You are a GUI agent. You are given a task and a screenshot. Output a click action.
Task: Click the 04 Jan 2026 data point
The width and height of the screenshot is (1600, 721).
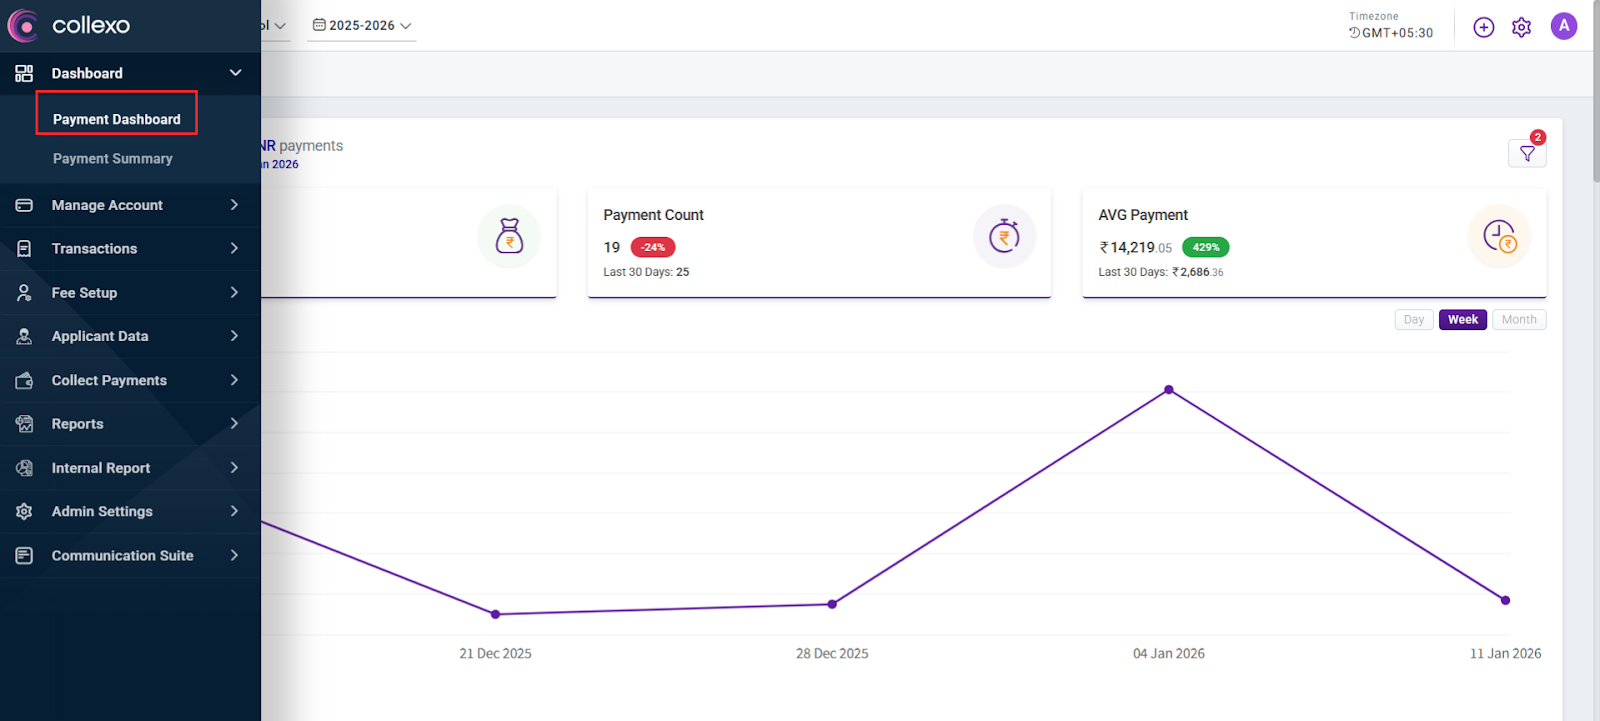(x=1168, y=390)
